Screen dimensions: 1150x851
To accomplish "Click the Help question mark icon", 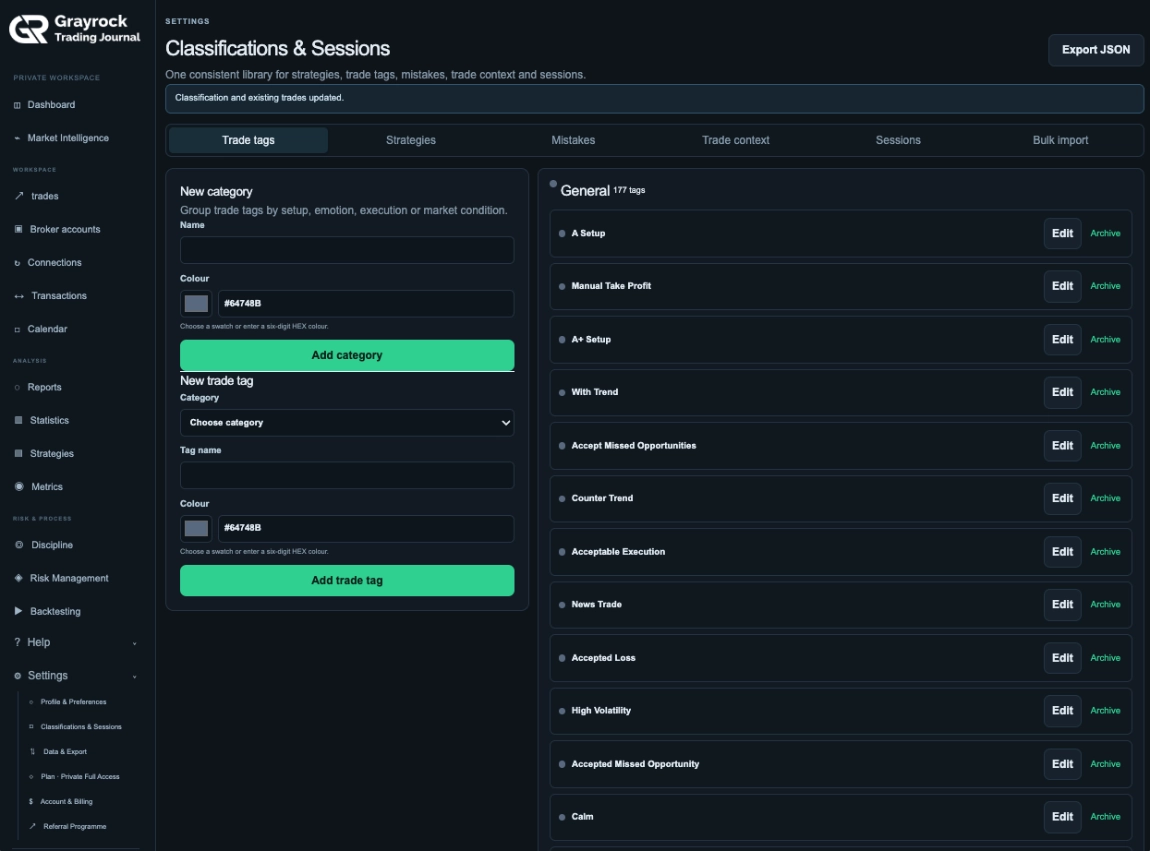I will pos(17,642).
